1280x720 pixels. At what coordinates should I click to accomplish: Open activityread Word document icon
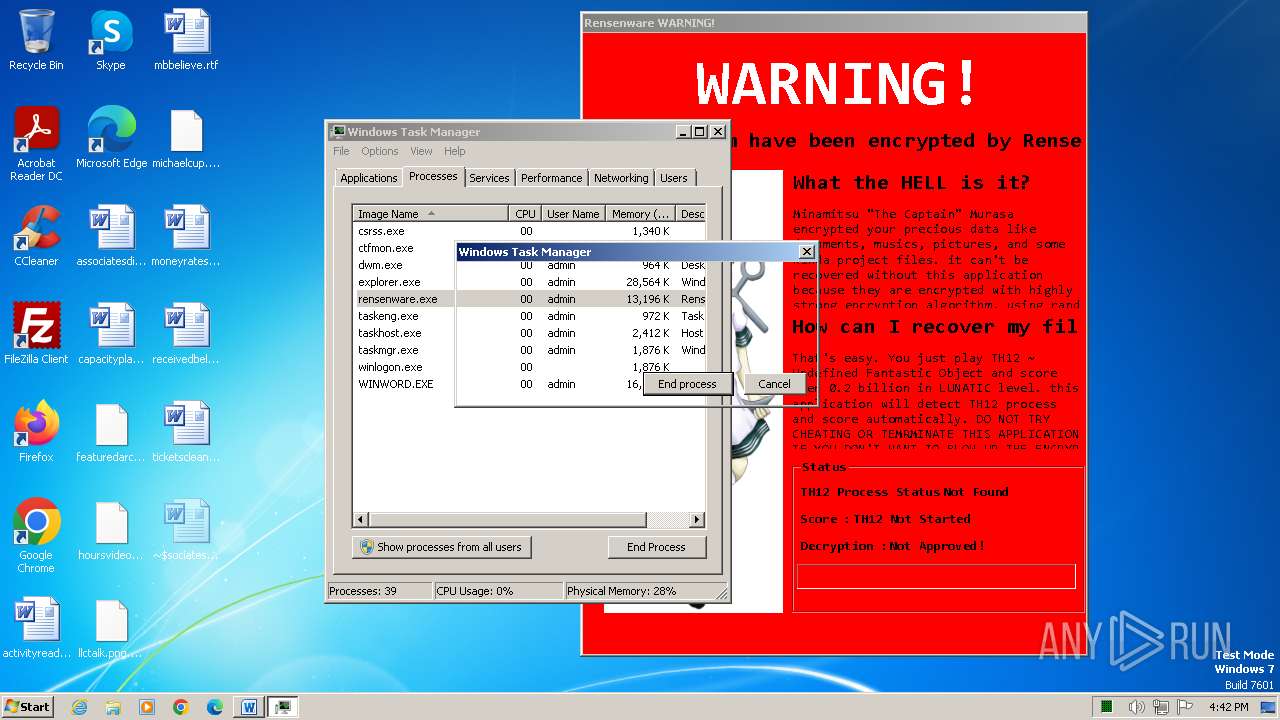click(36, 628)
